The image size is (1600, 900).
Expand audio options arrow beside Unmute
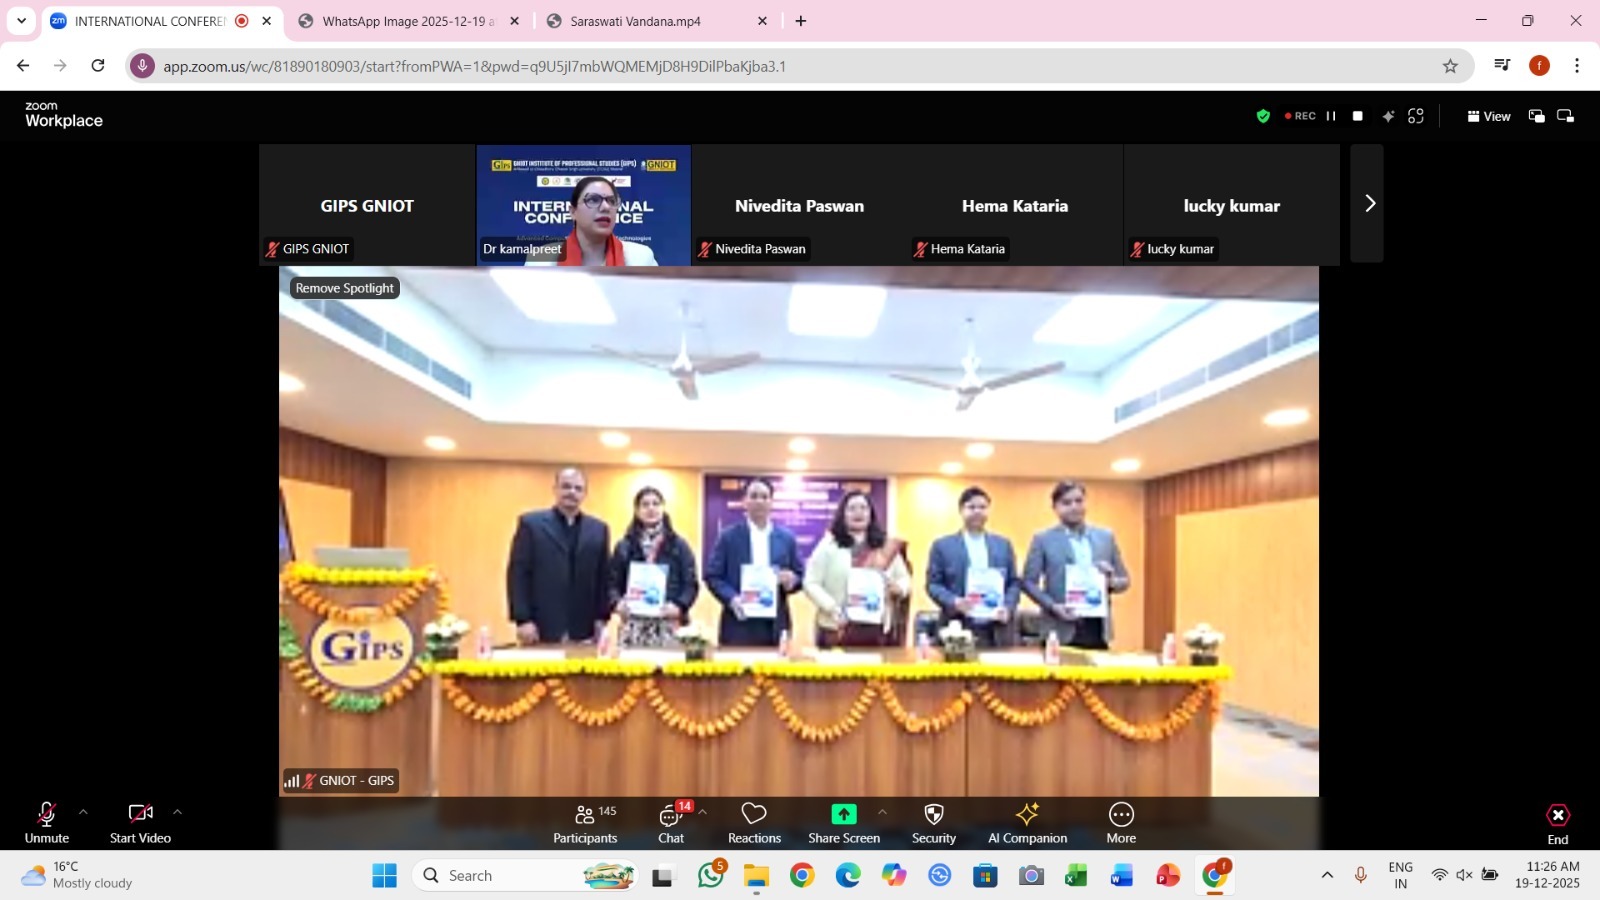[83, 812]
